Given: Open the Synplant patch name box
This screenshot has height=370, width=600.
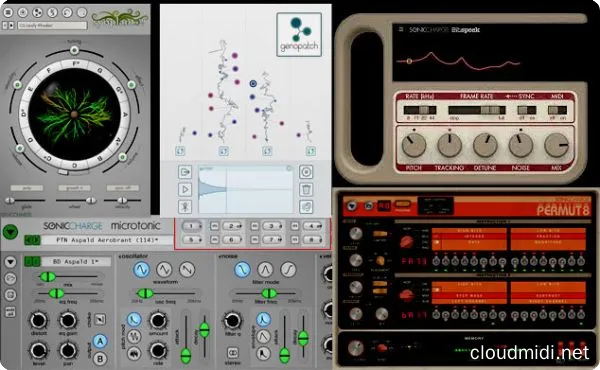Looking at the screenshot, I should pos(52,26).
